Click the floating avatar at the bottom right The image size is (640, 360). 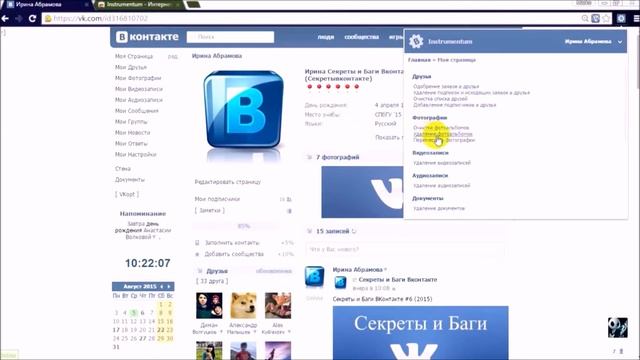(618, 327)
